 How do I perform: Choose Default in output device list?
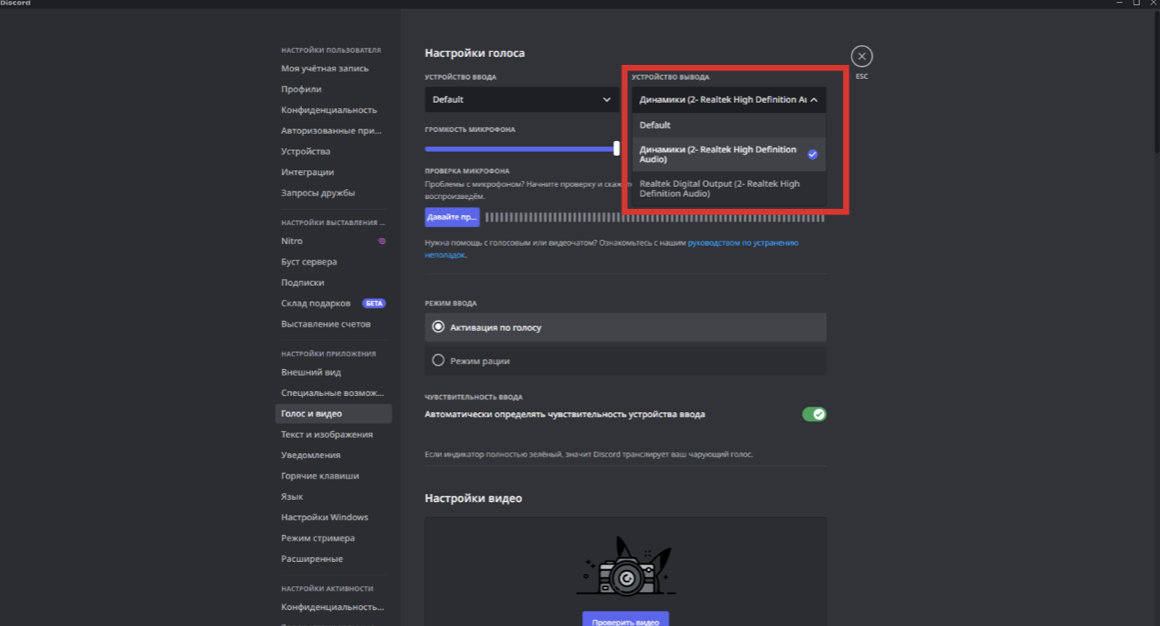pyautogui.click(x=729, y=125)
